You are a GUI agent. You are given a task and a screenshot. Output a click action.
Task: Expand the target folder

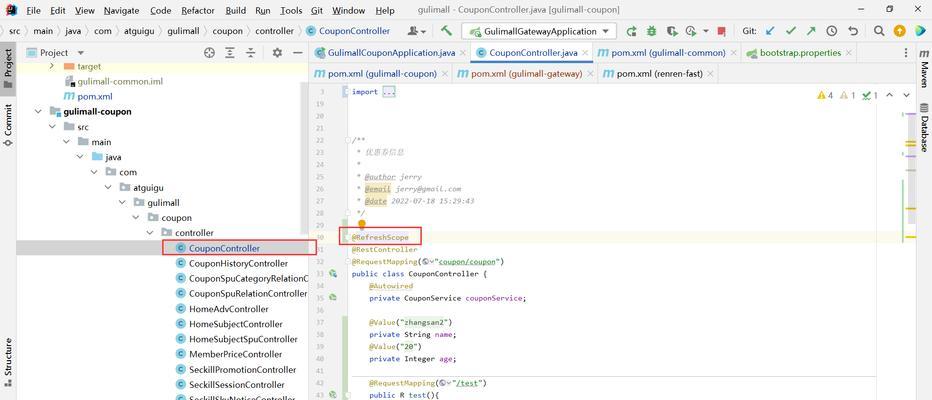[52, 67]
